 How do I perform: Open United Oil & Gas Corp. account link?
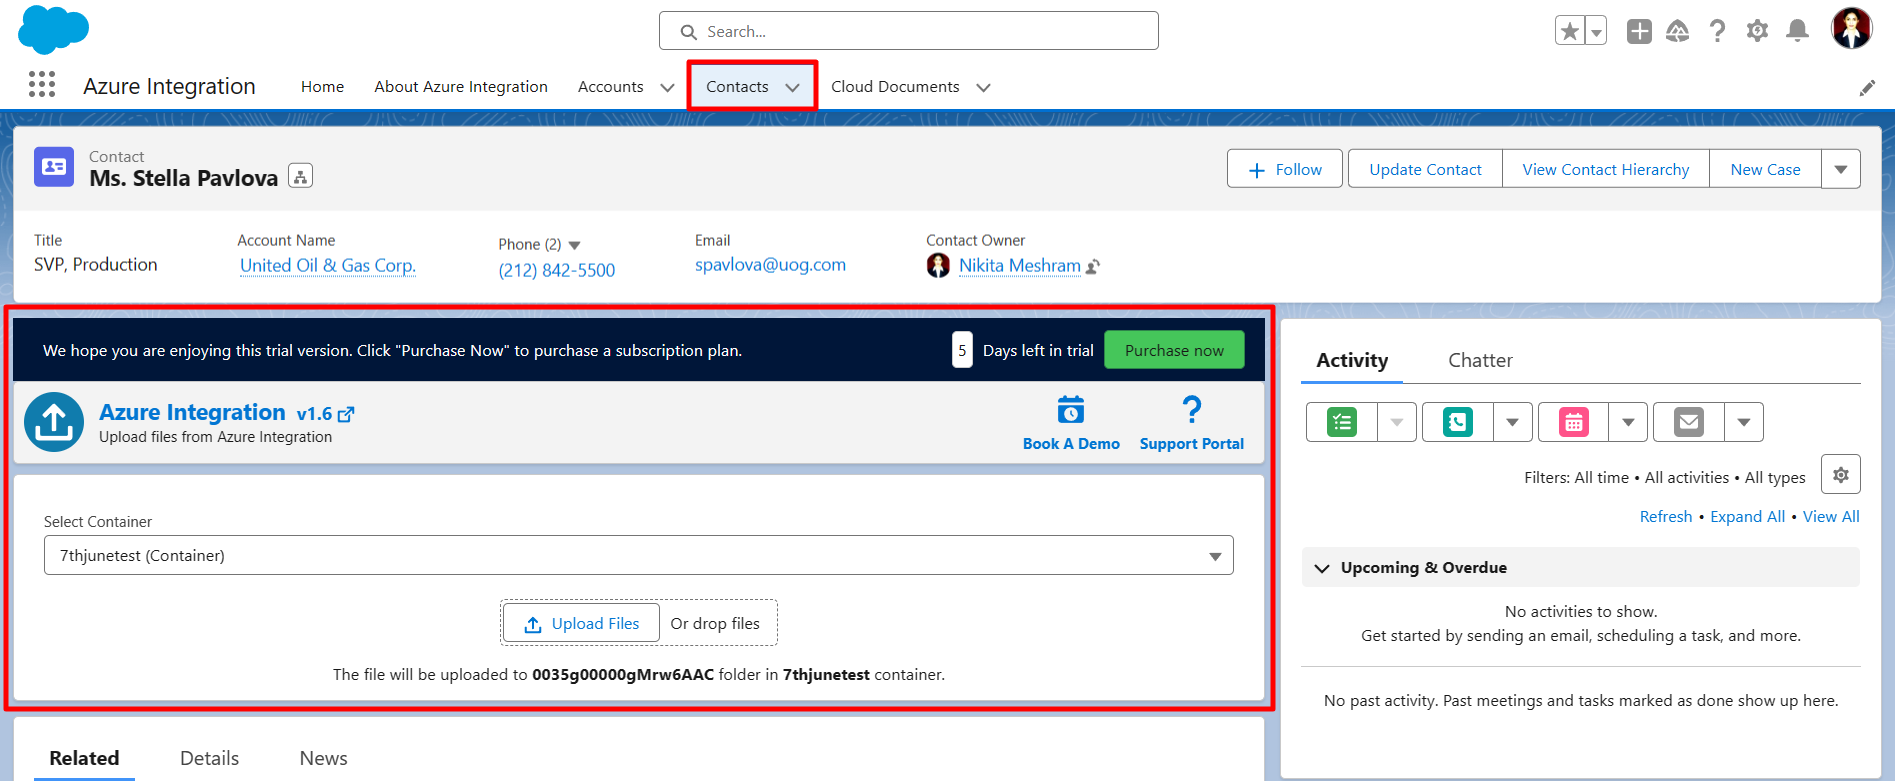click(x=328, y=265)
